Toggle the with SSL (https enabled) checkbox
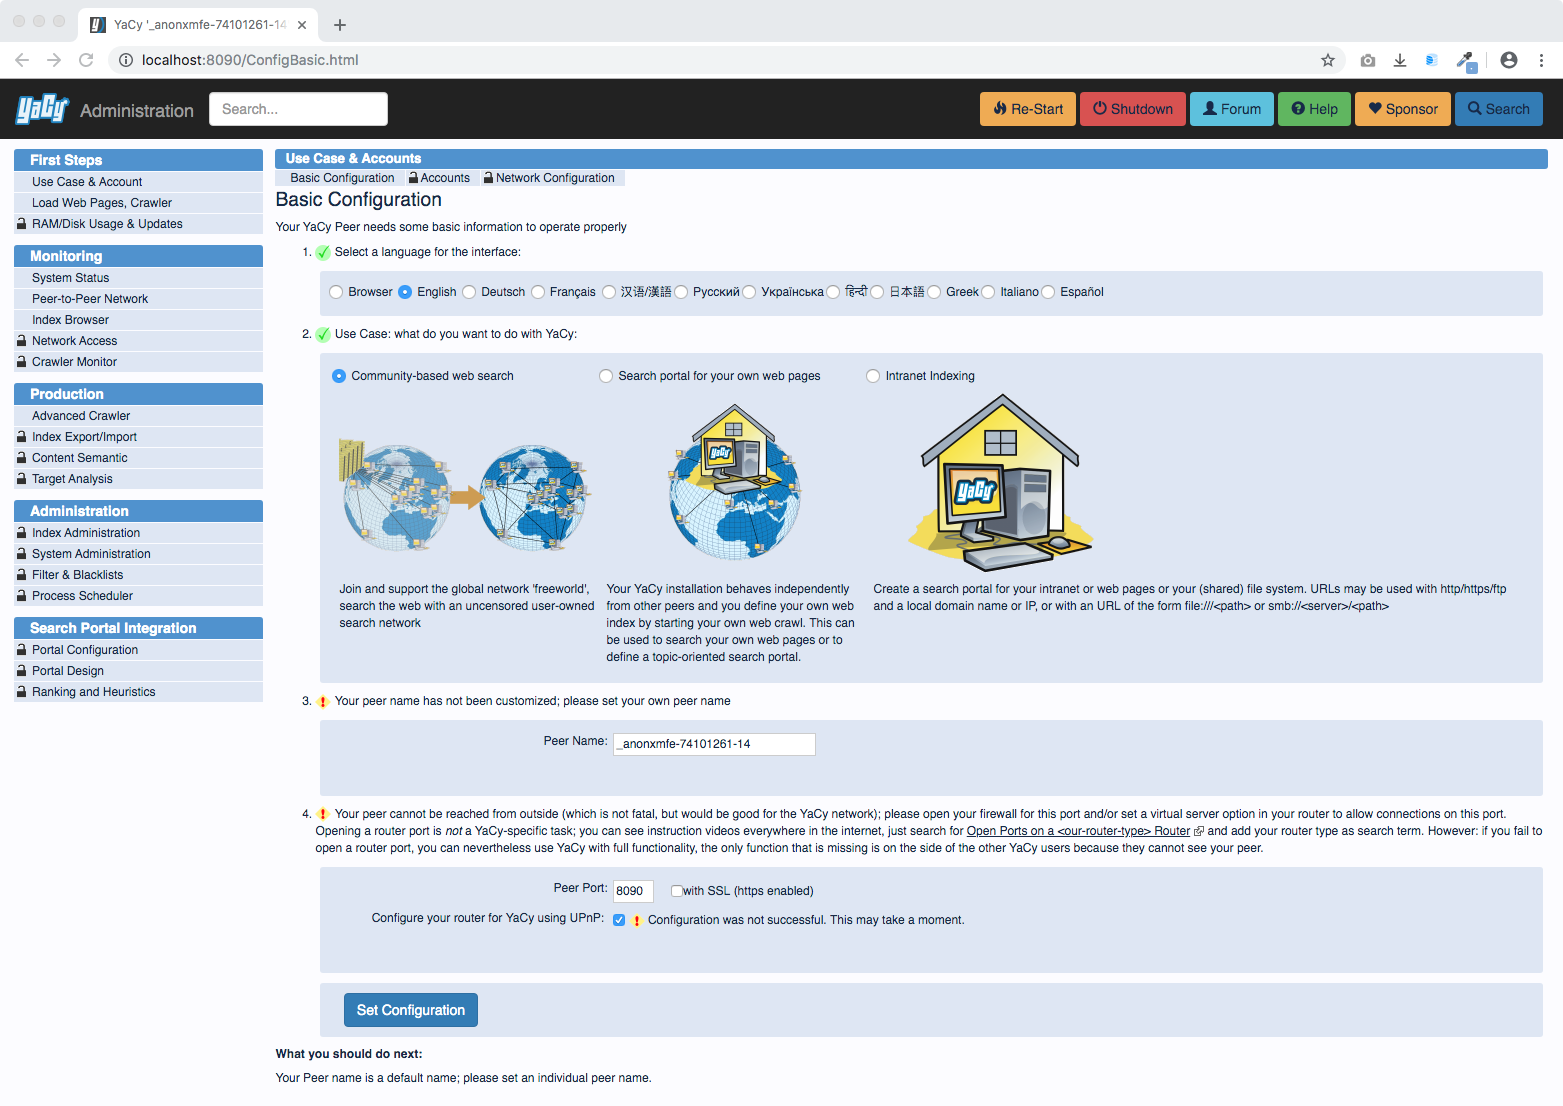The image size is (1563, 1106). pos(677,891)
